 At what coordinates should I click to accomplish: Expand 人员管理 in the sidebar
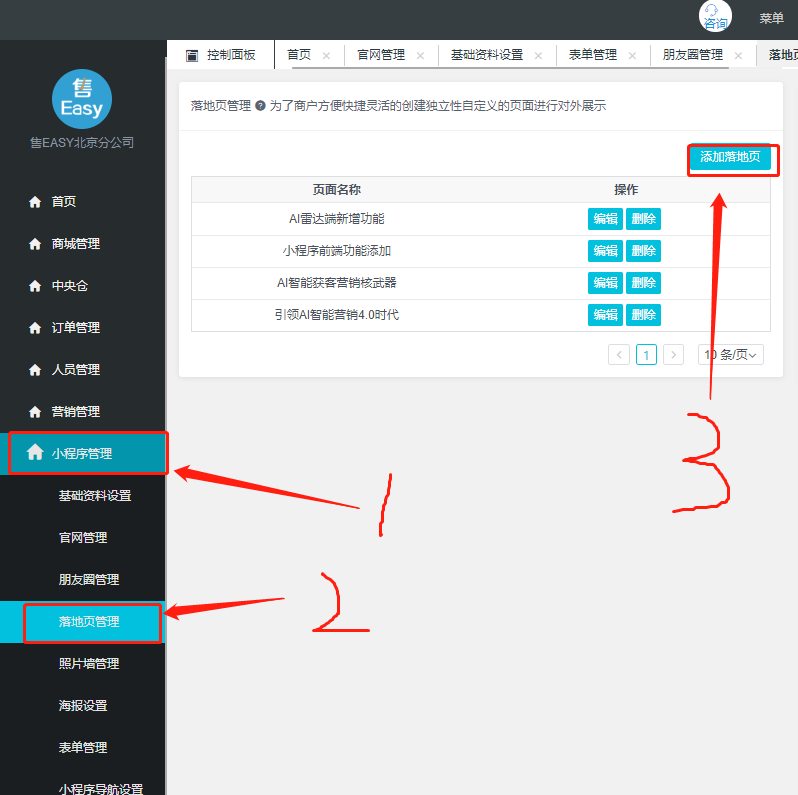tap(81, 370)
